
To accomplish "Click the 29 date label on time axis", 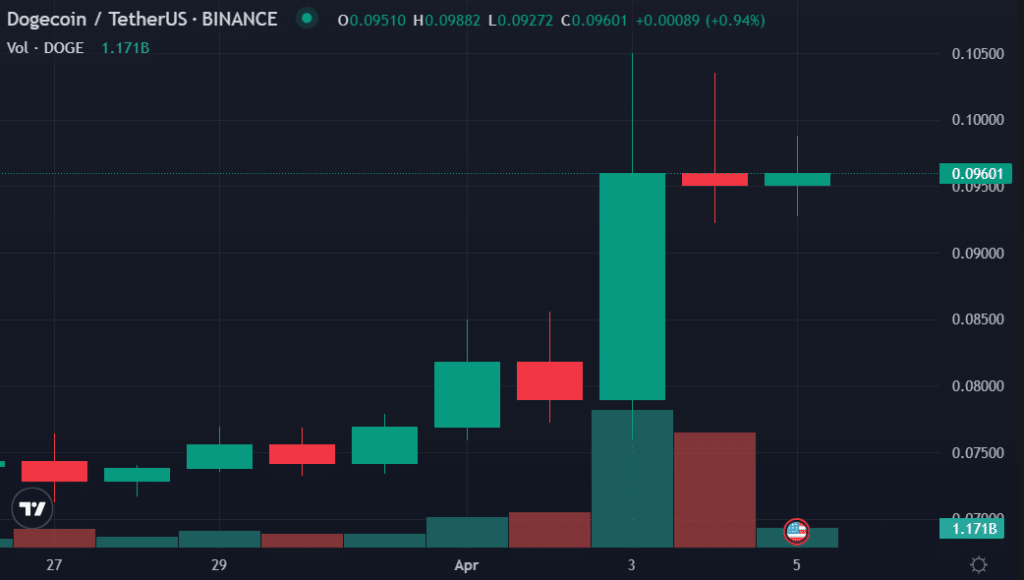I will coord(219,564).
